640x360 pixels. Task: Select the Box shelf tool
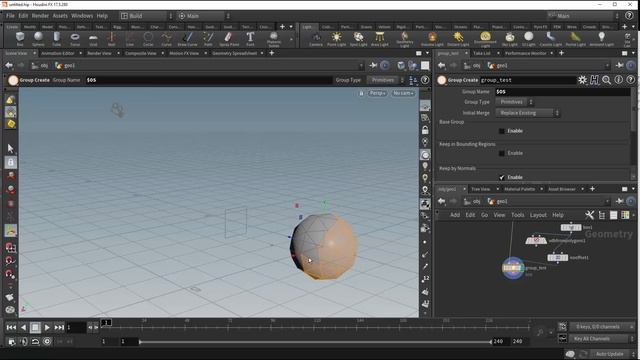20,39
